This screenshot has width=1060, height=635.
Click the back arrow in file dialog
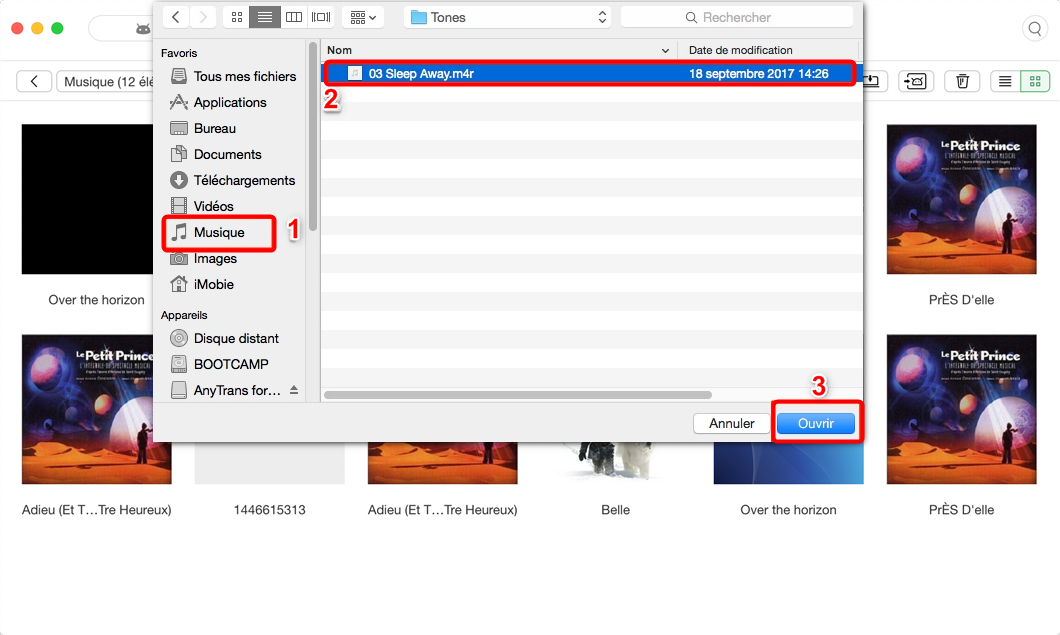coord(176,17)
